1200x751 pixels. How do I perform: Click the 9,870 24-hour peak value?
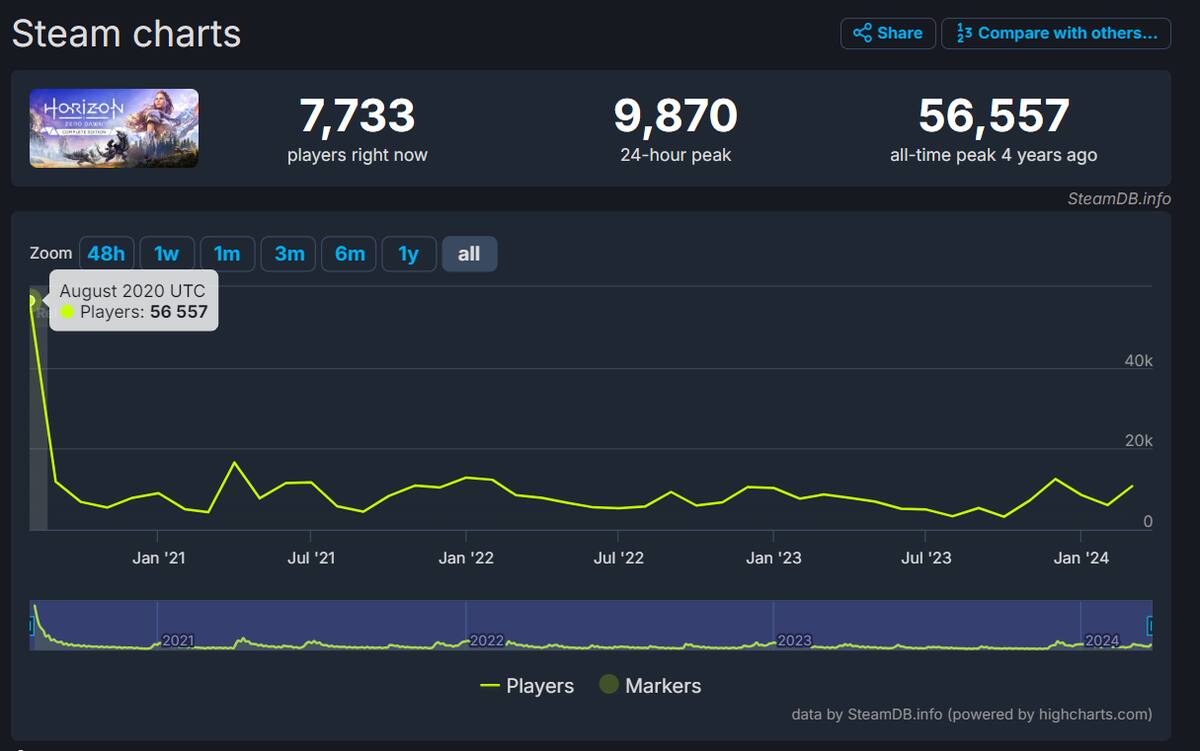[x=676, y=116]
